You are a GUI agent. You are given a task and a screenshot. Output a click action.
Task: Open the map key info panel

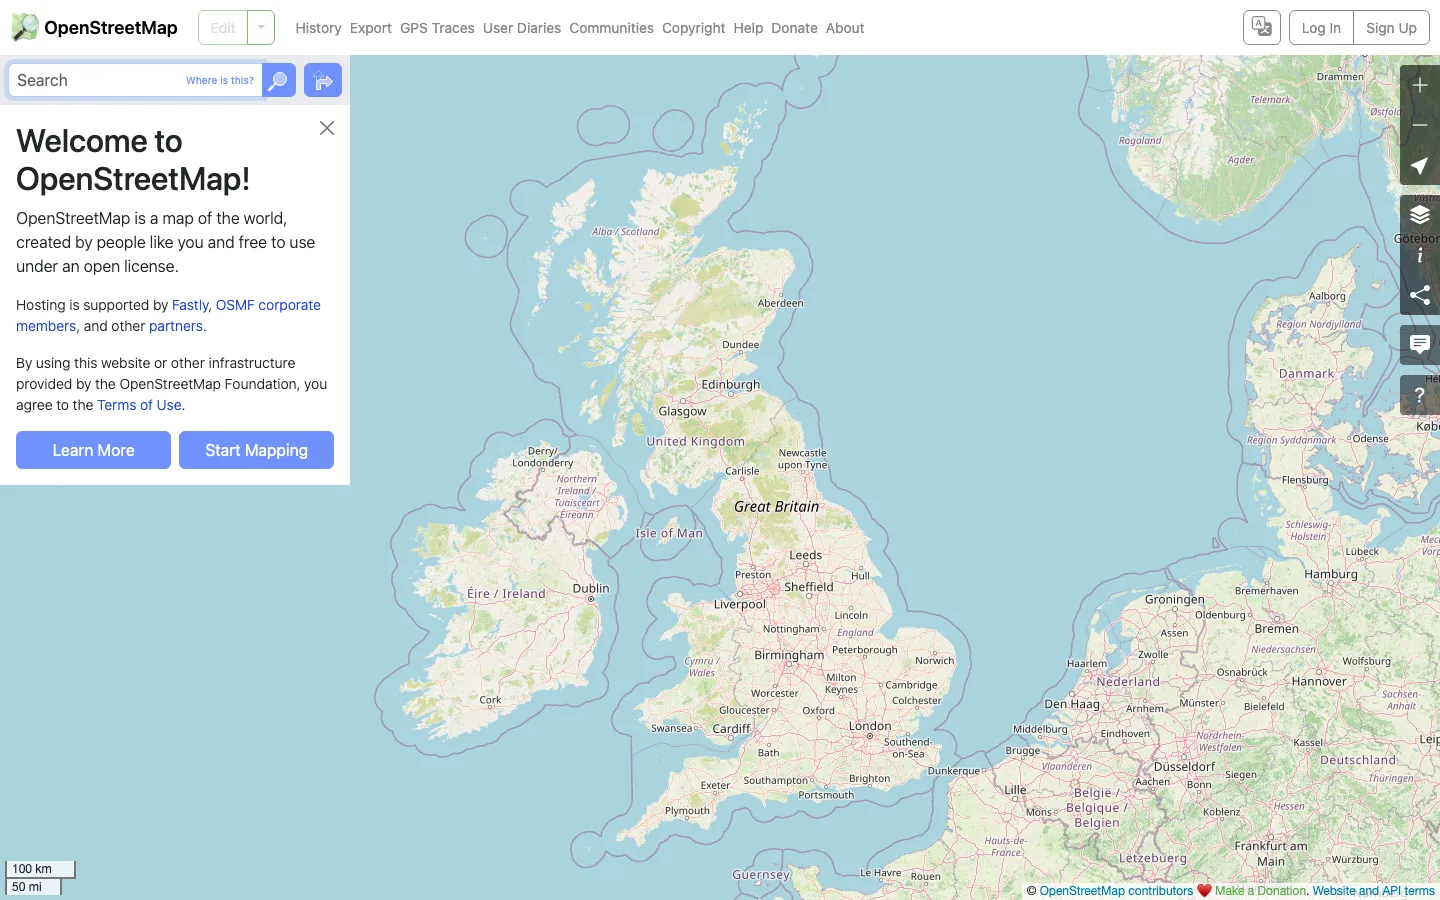[x=1420, y=255]
